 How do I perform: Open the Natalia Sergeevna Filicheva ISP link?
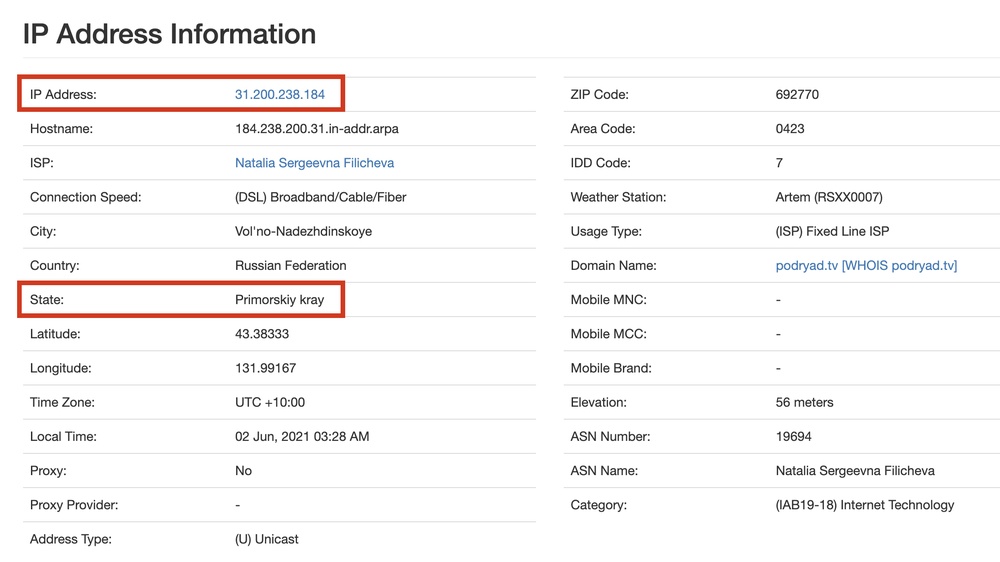coord(314,163)
